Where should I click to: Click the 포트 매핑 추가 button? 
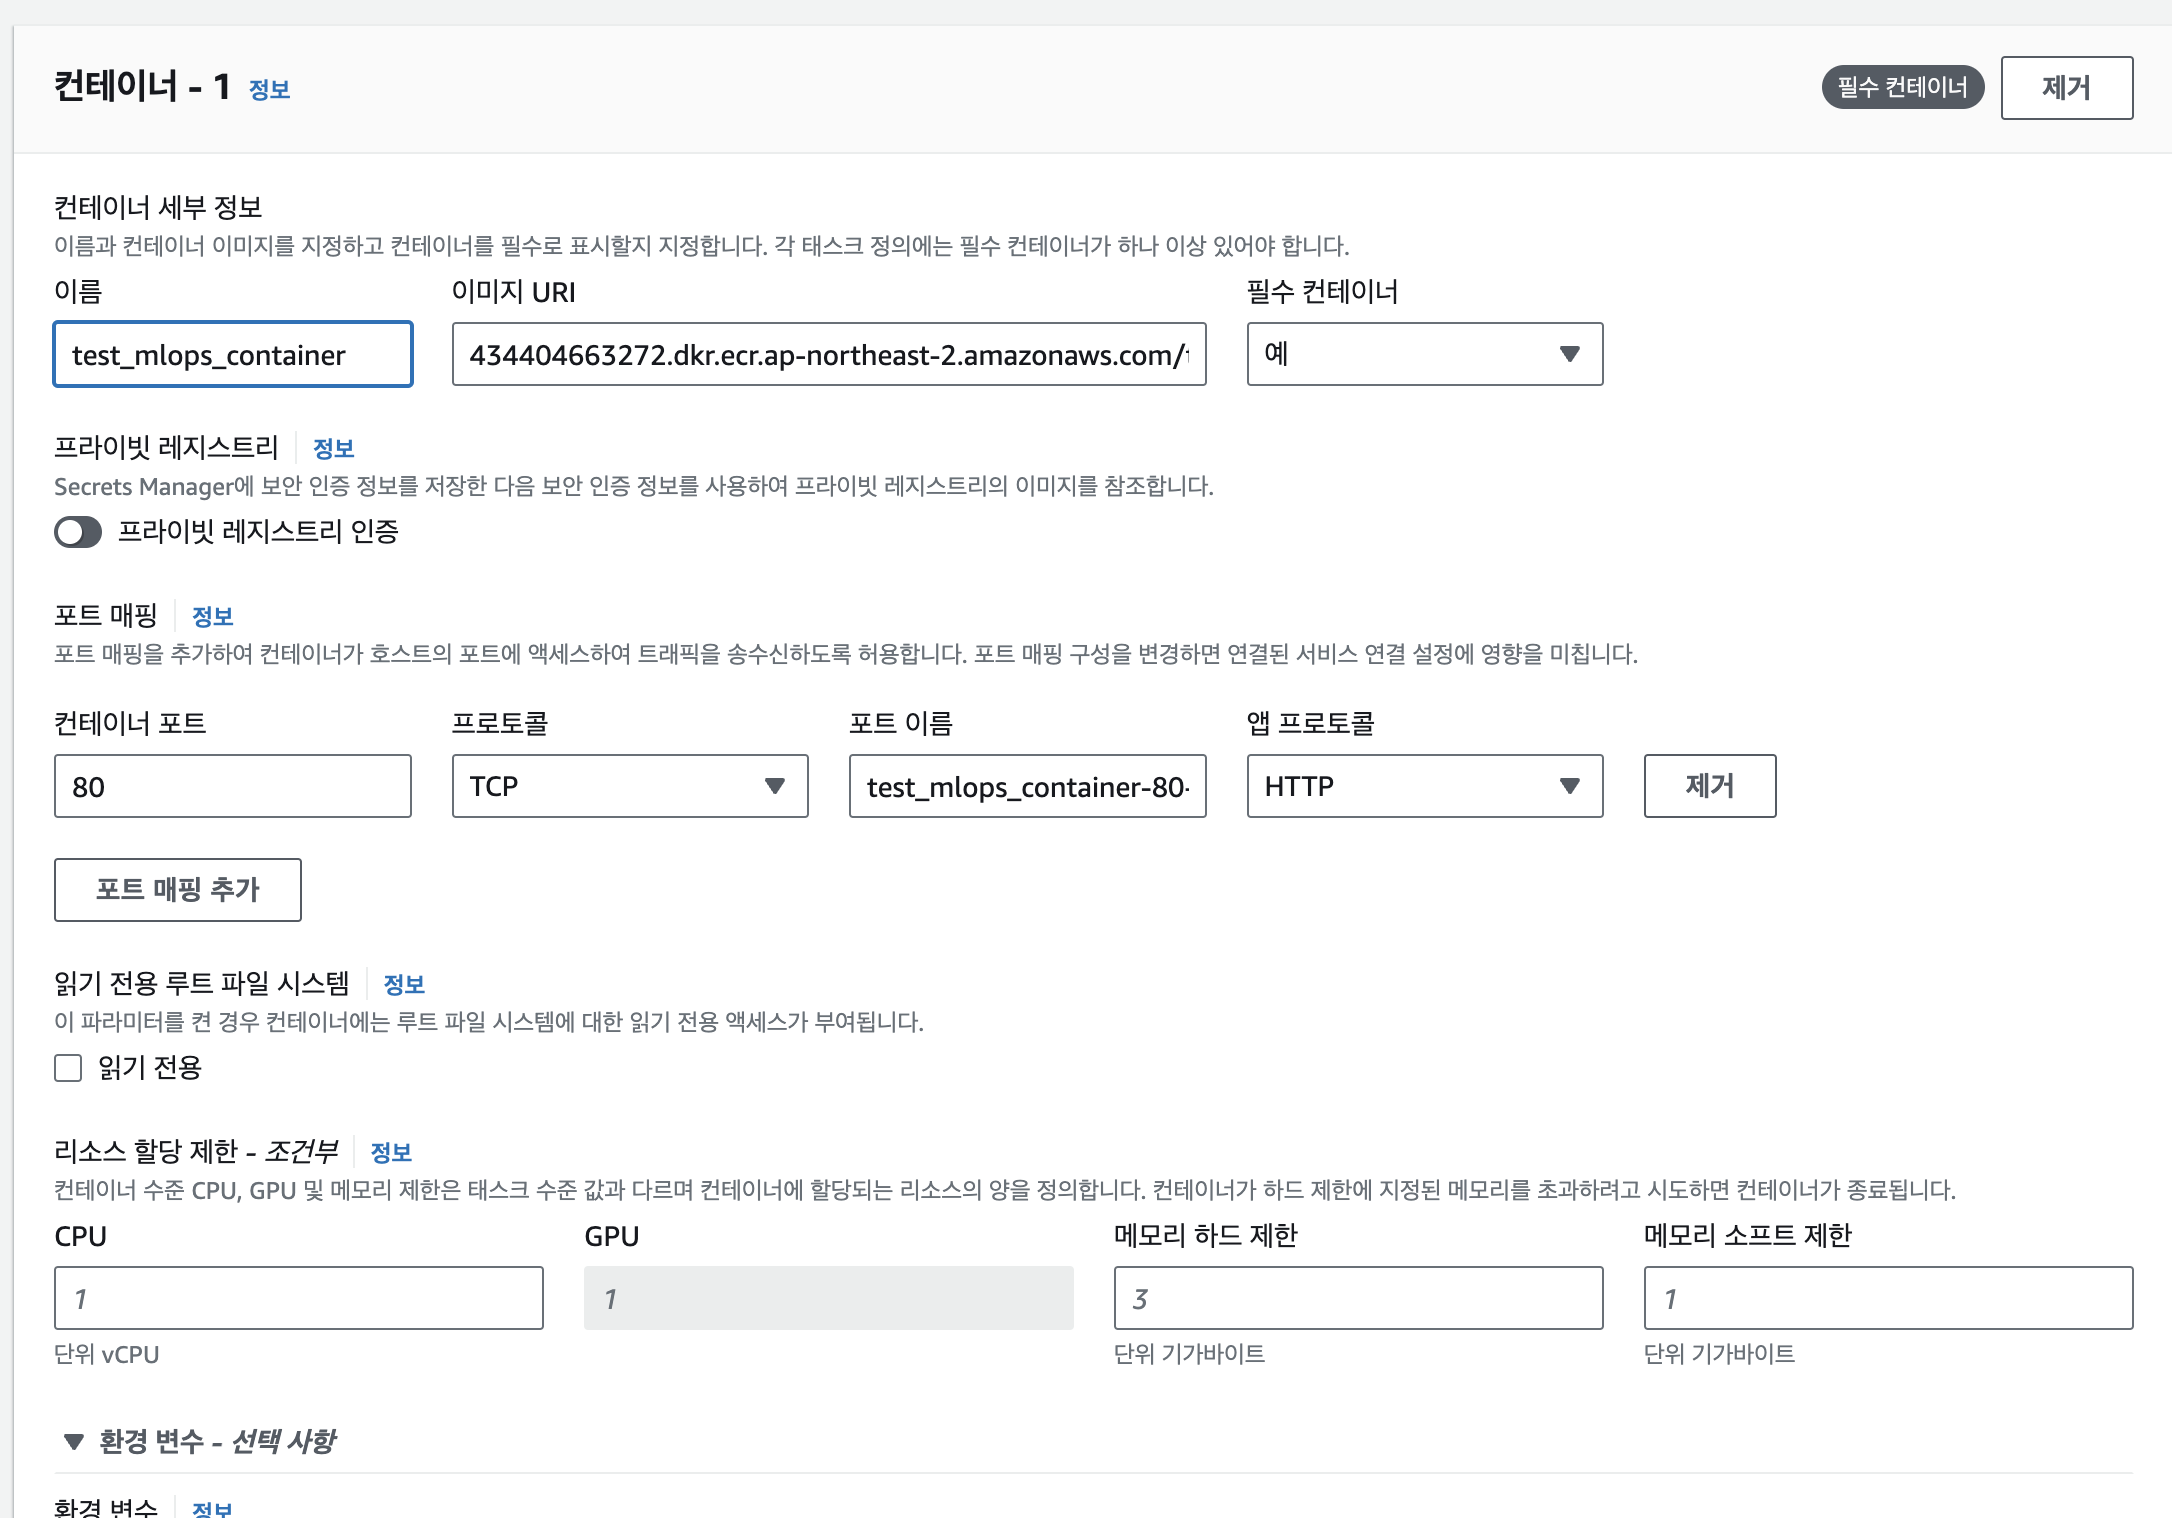click(x=177, y=890)
